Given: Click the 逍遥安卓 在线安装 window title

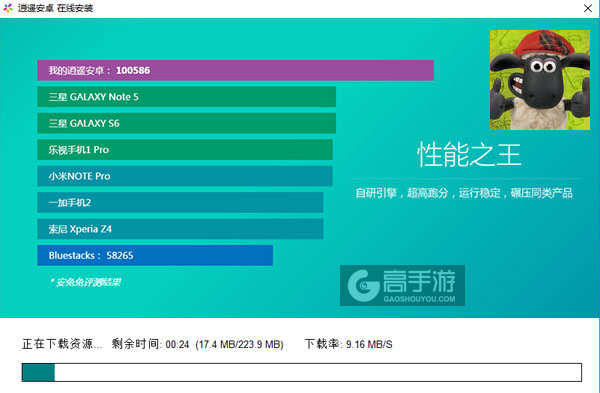Looking at the screenshot, I should 55,8.
